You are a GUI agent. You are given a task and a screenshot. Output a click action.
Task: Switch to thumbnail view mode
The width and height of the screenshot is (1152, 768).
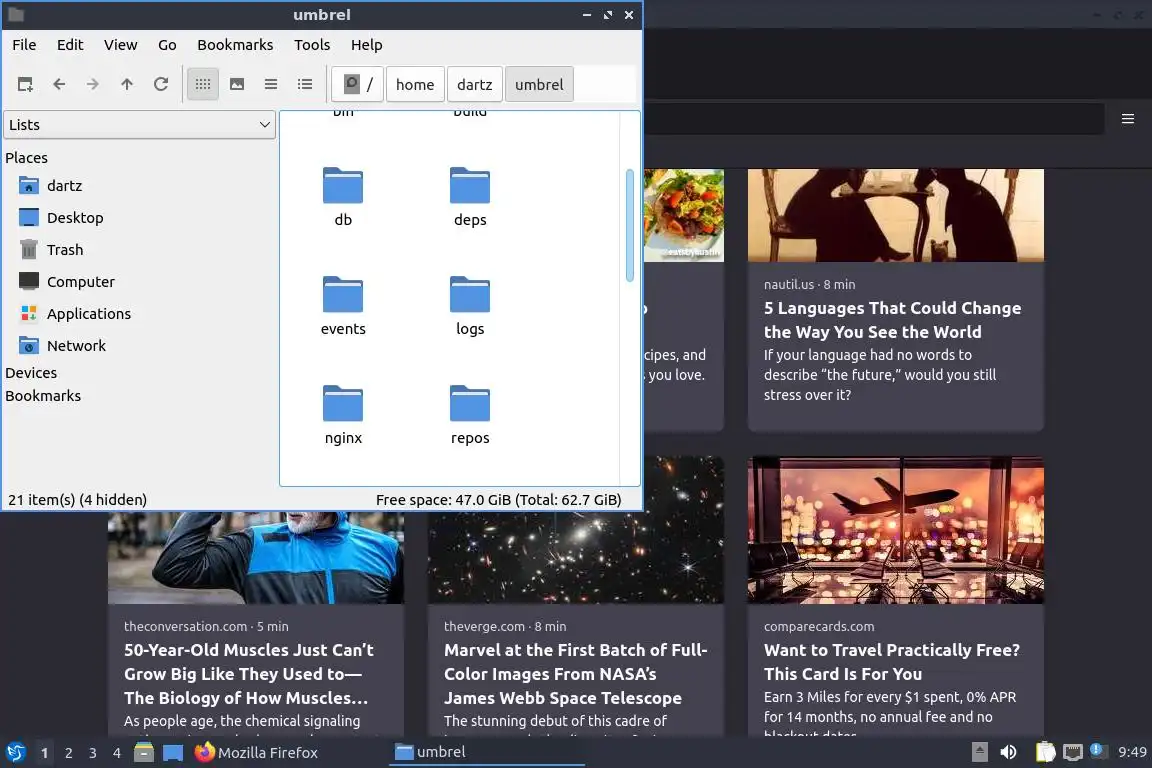(x=237, y=85)
